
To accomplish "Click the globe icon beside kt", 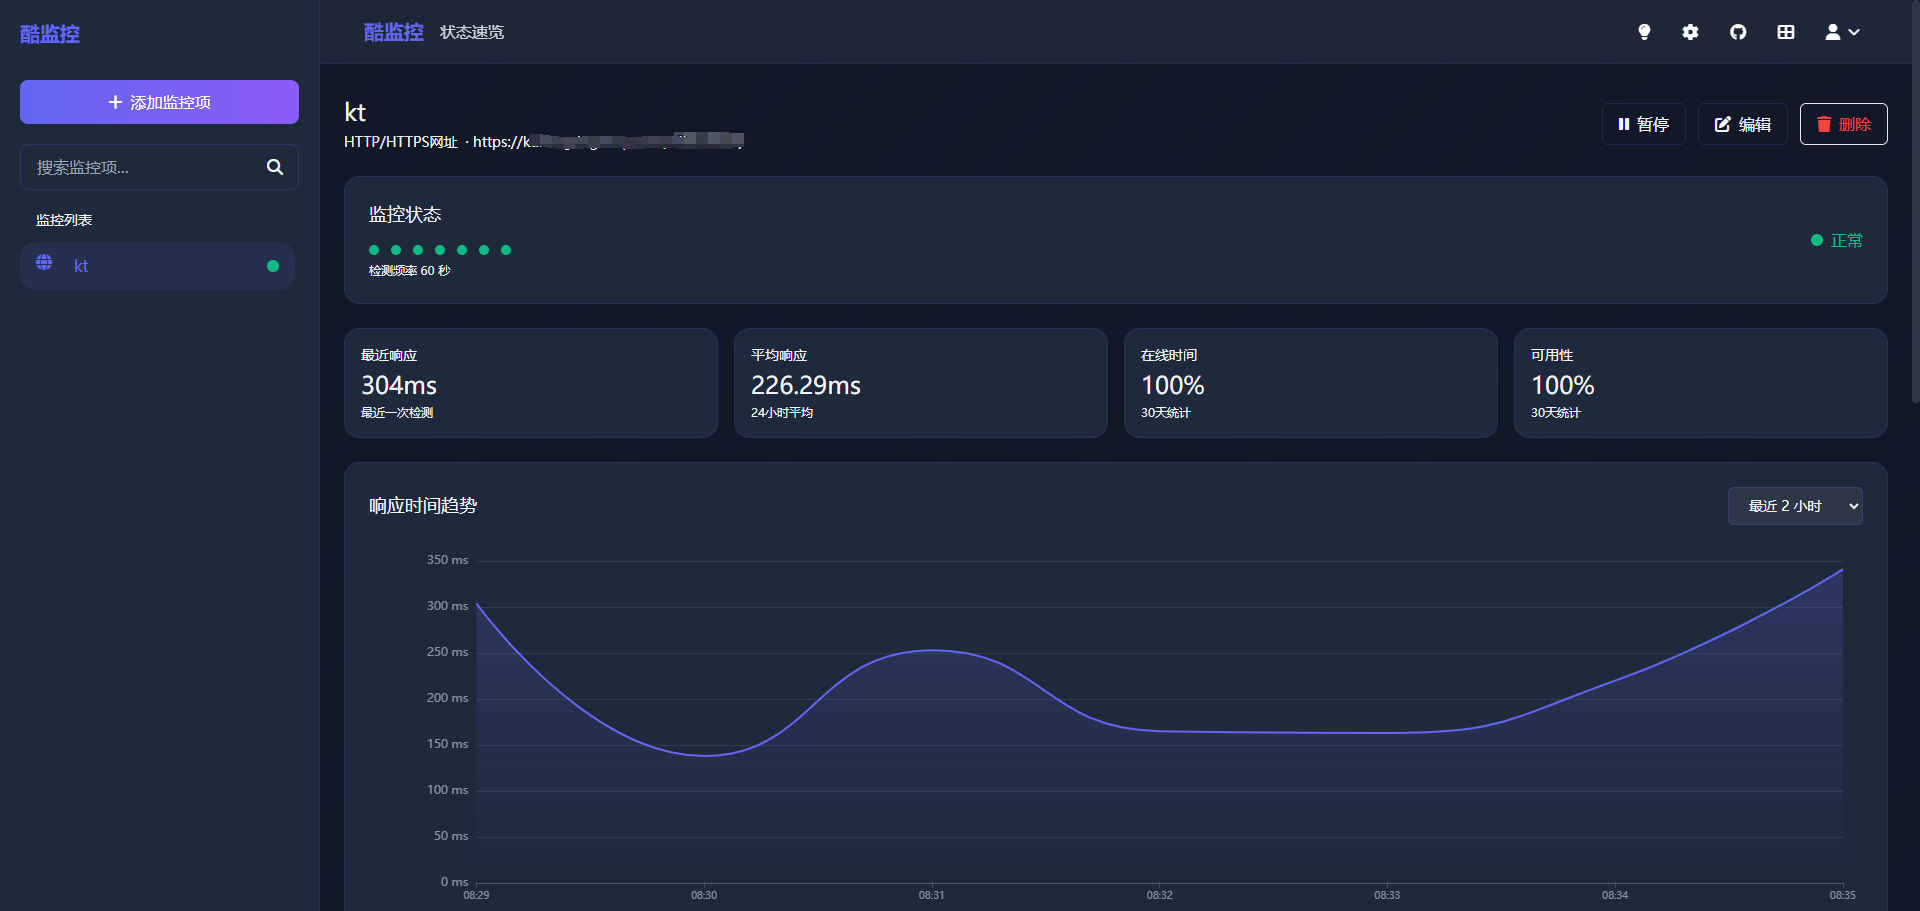I will pyautogui.click(x=44, y=263).
